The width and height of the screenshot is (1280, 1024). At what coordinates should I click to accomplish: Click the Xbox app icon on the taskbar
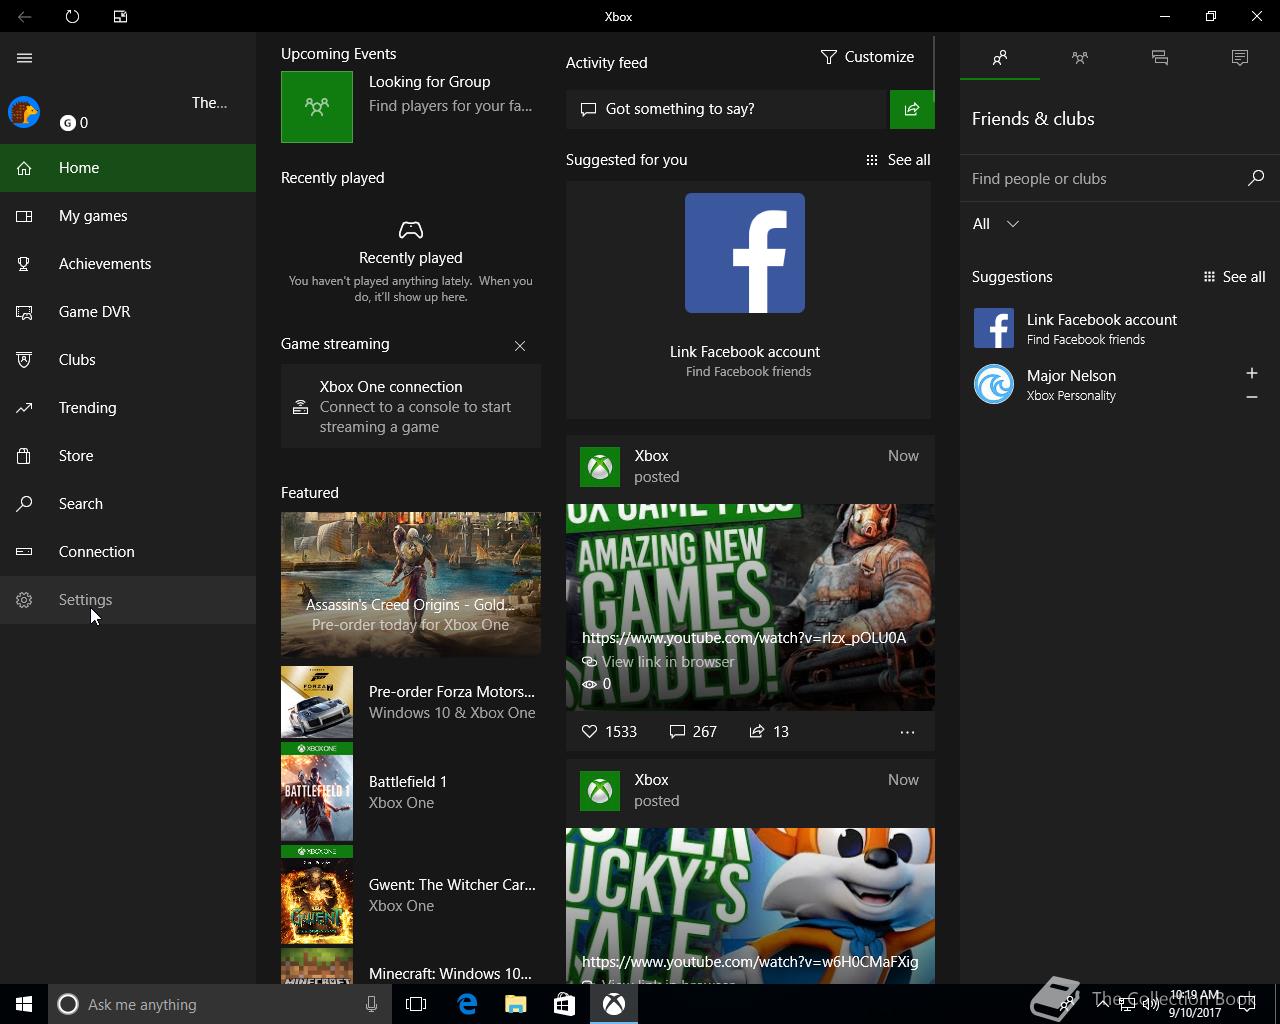(614, 1004)
